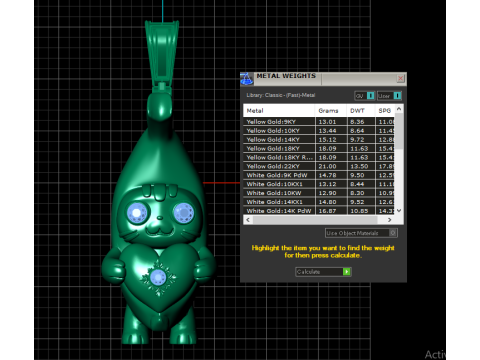This screenshot has width=480, height=360.
Task: Click the Metal Weights balance-scale icon
Action: click(247, 79)
